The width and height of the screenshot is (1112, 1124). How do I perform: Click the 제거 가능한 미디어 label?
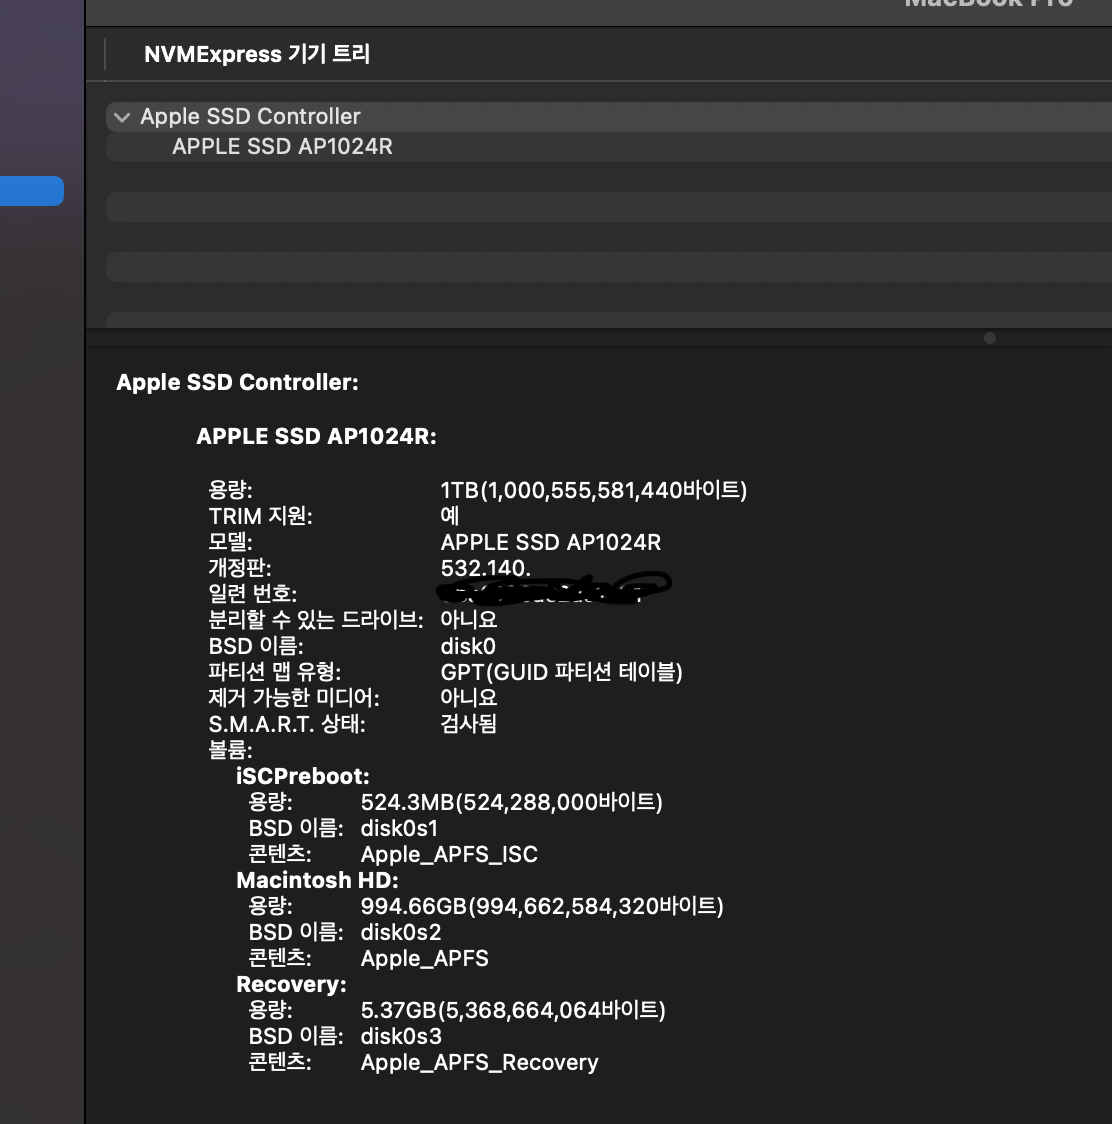294,697
